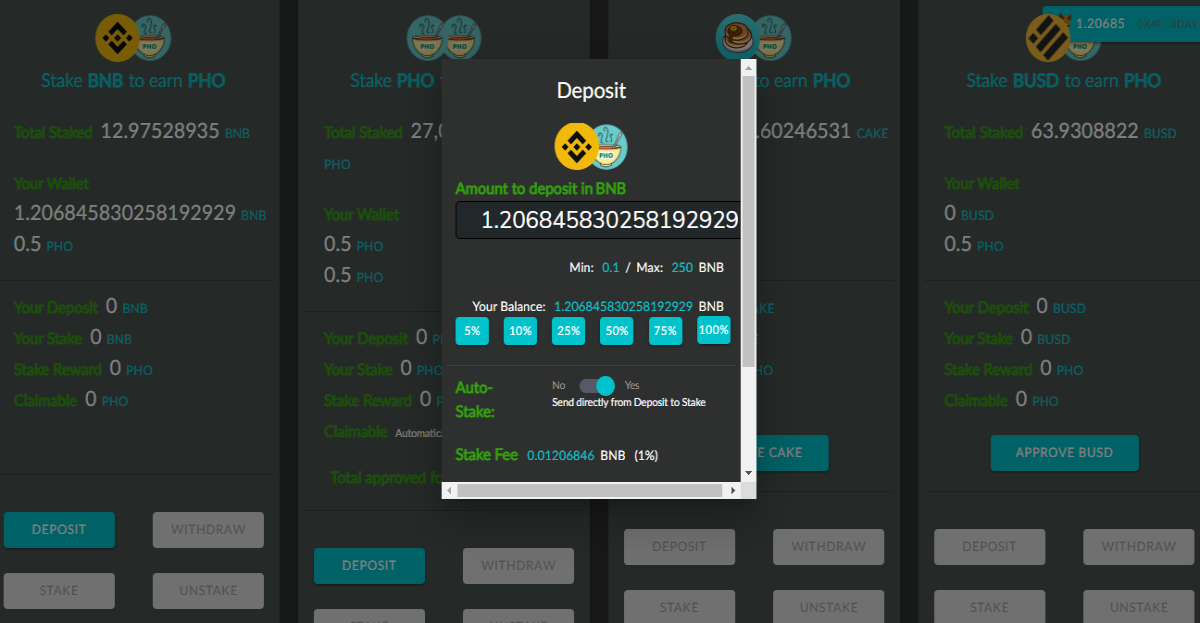Click dialog horizontal scrollbar left arrow

click(x=450, y=490)
